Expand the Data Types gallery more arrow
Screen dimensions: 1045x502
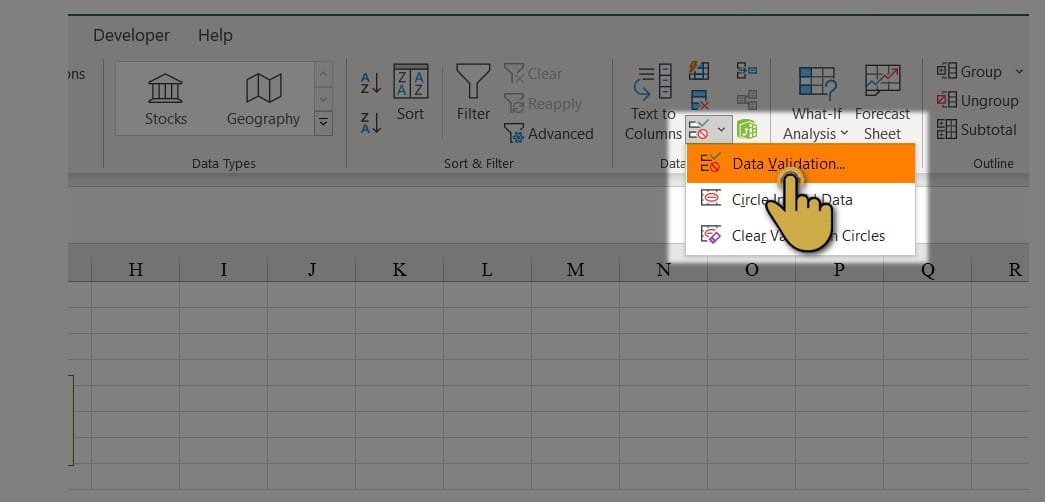pyautogui.click(x=323, y=123)
